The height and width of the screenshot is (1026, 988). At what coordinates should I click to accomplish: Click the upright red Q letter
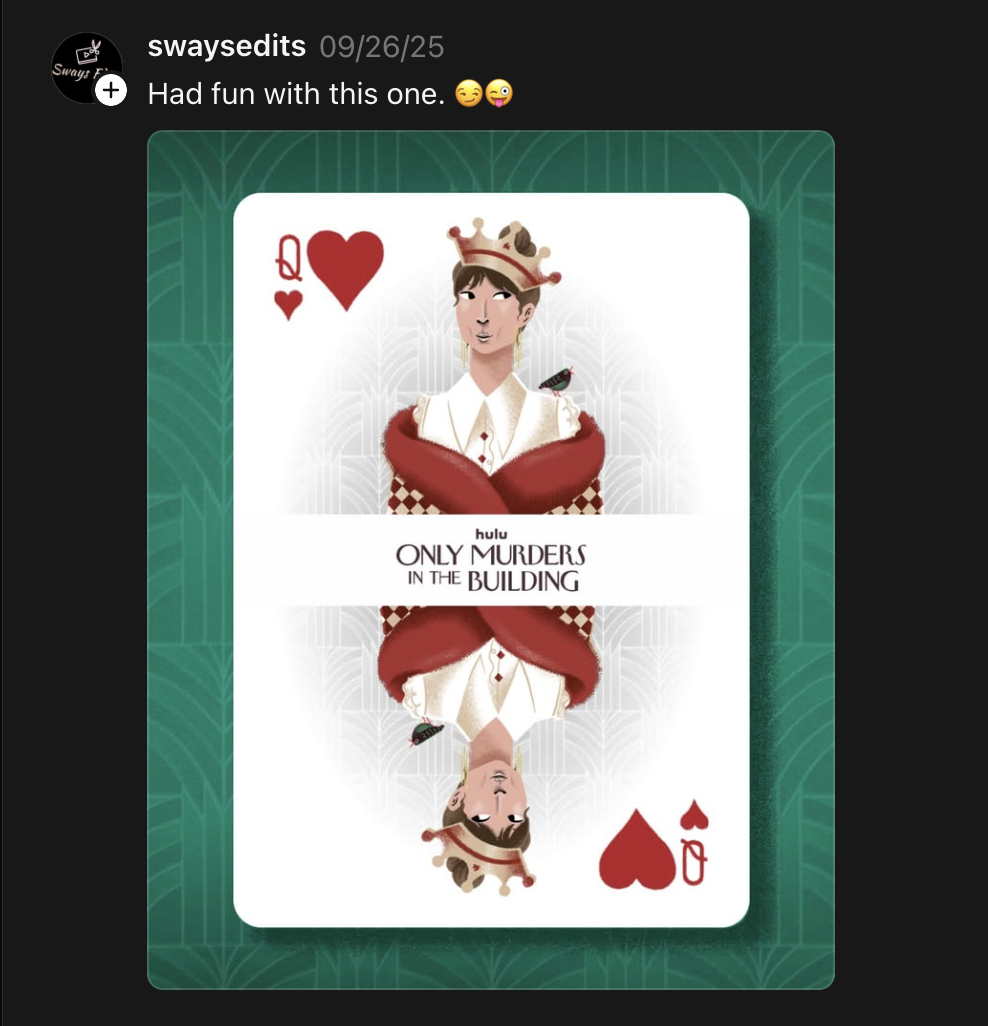click(x=289, y=258)
